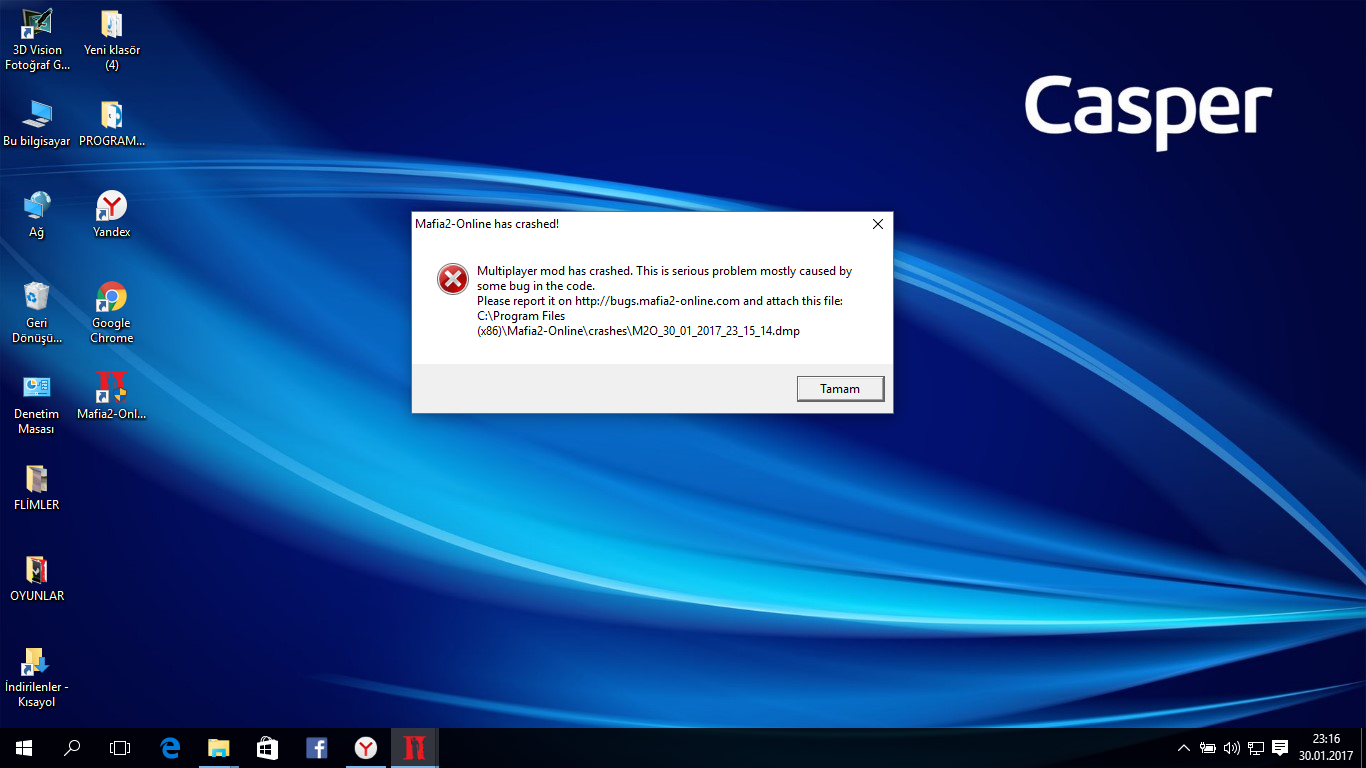Screen dimensions: 1366x768
Task: Select the Mafia2-Online desktop shortcut
Action: click(112, 395)
